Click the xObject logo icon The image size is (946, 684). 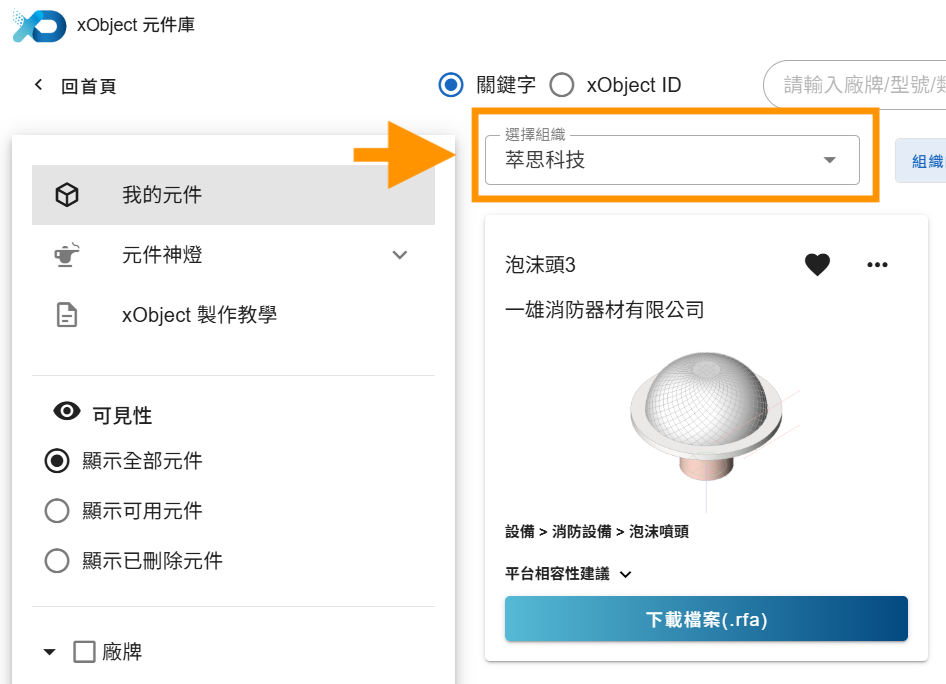coord(39,25)
